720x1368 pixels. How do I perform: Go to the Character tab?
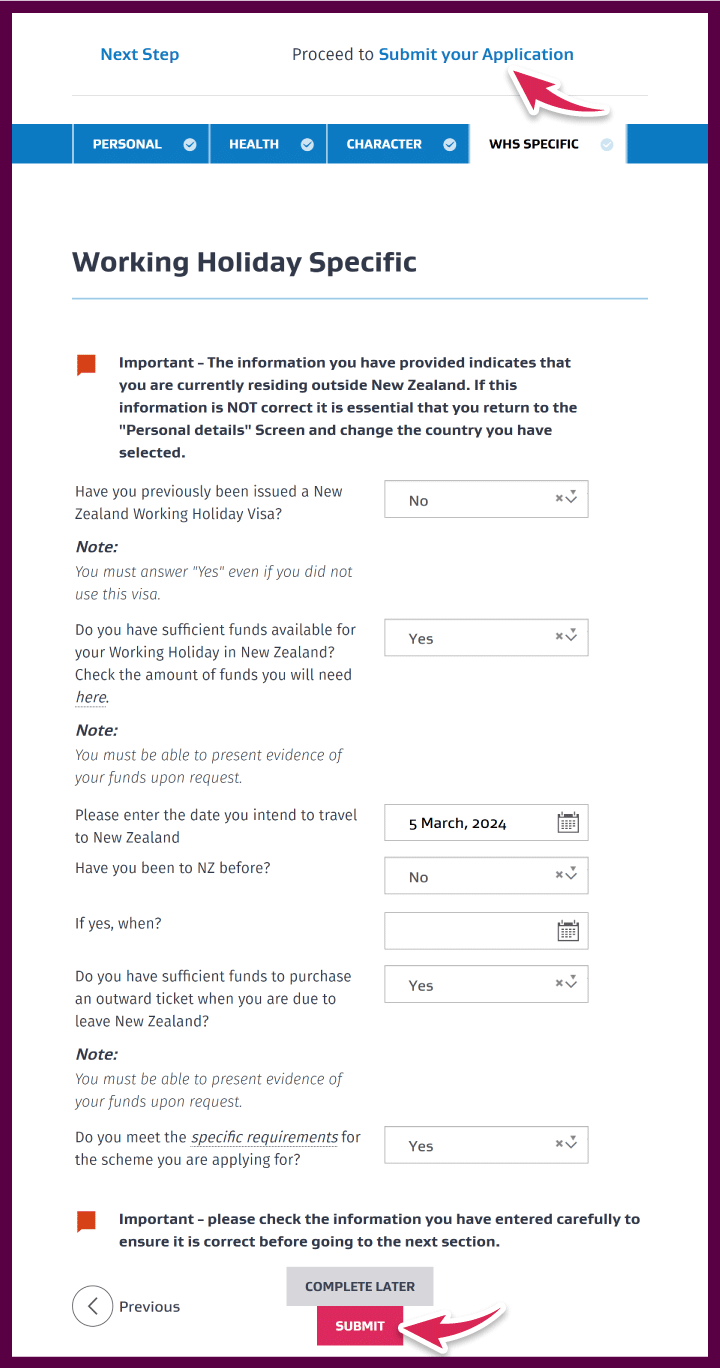pyautogui.click(x=398, y=144)
